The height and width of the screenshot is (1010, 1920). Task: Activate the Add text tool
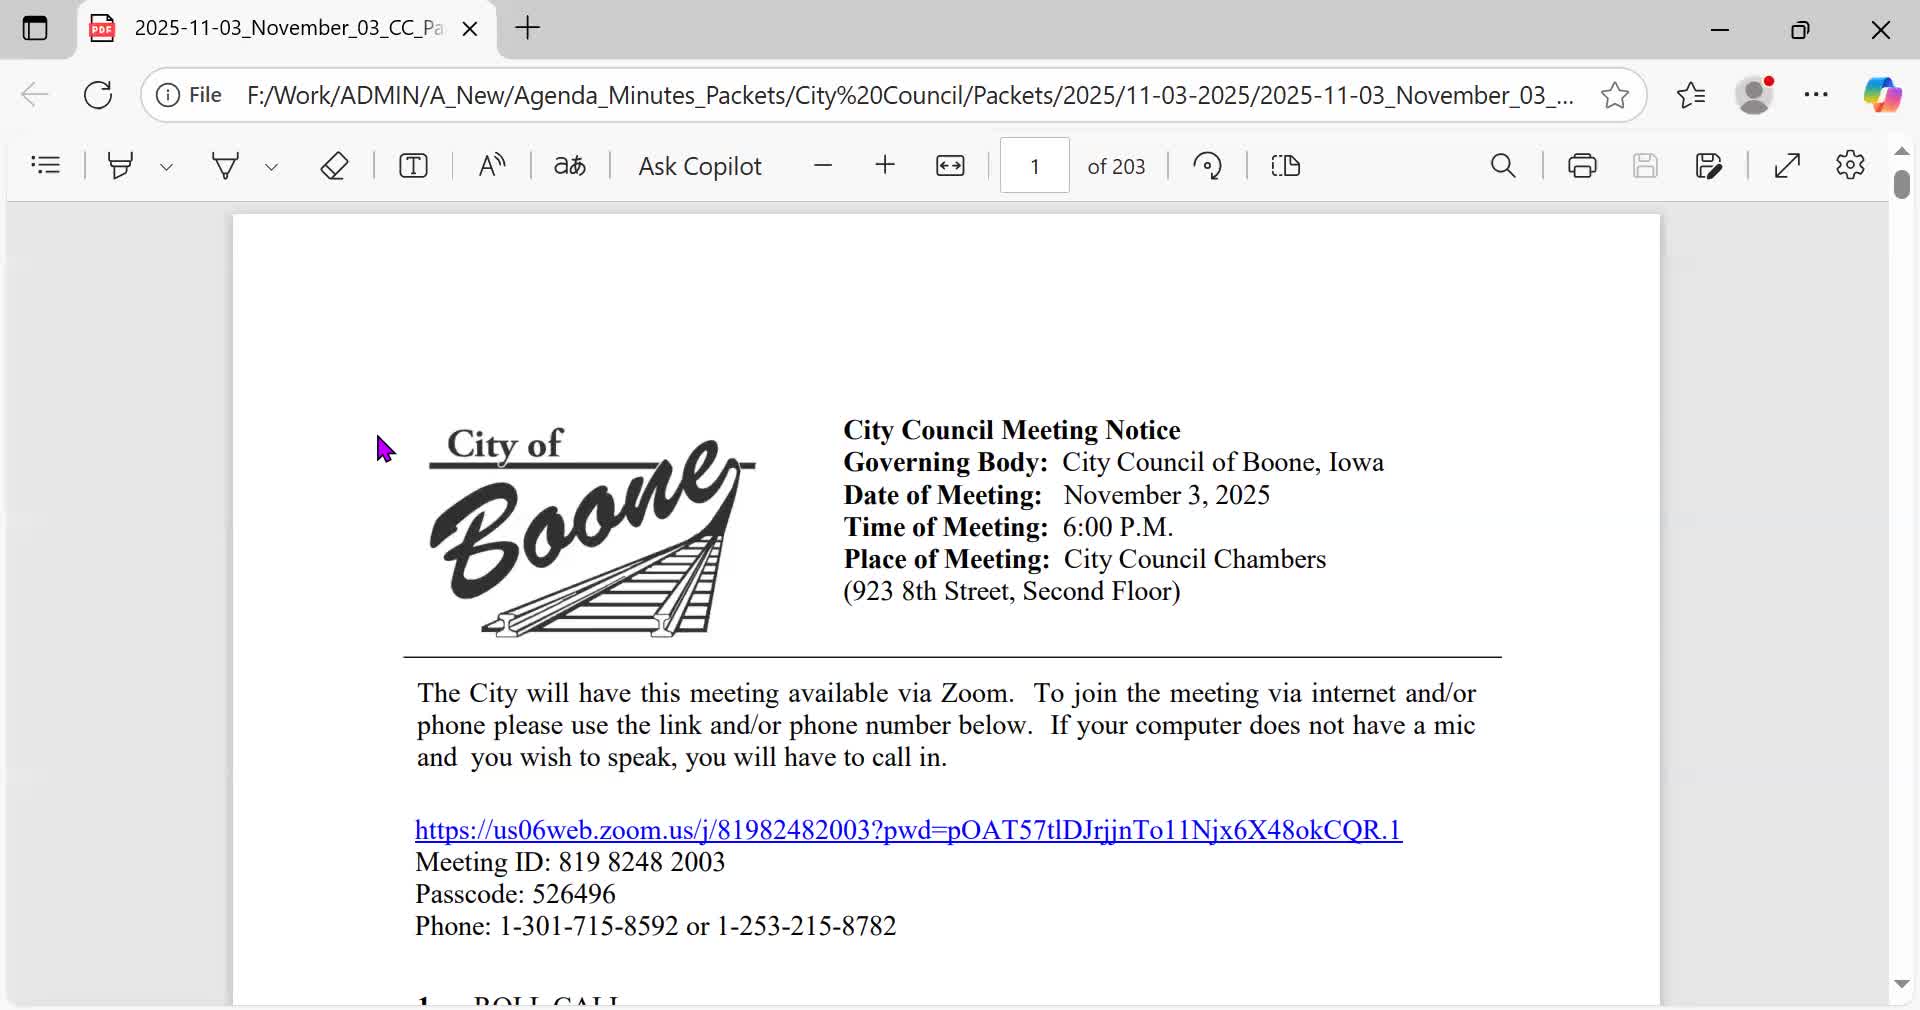tap(413, 165)
